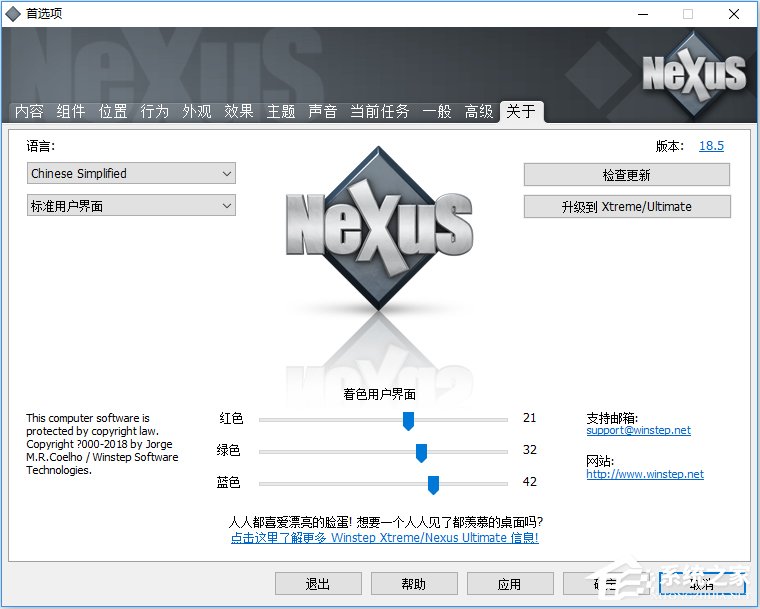
Task: Open the version 18.5 link
Action: 711,146
